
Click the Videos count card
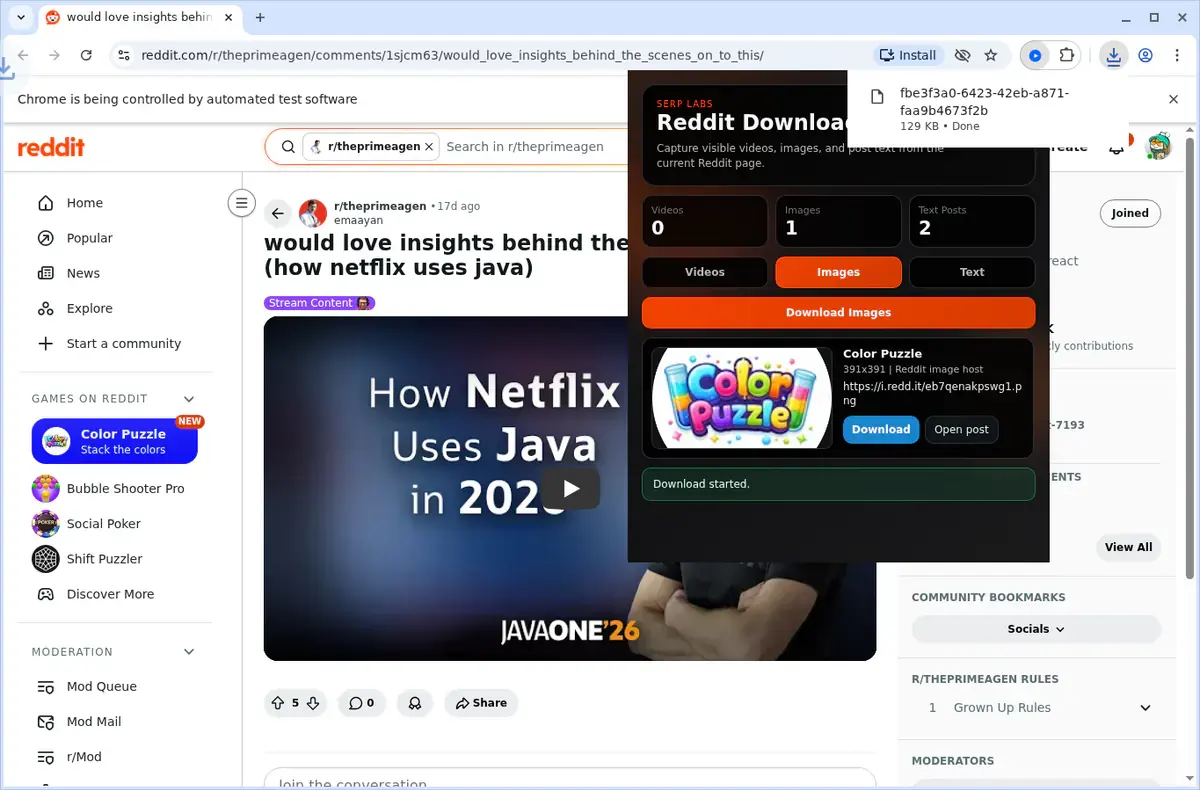click(x=705, y=221)
